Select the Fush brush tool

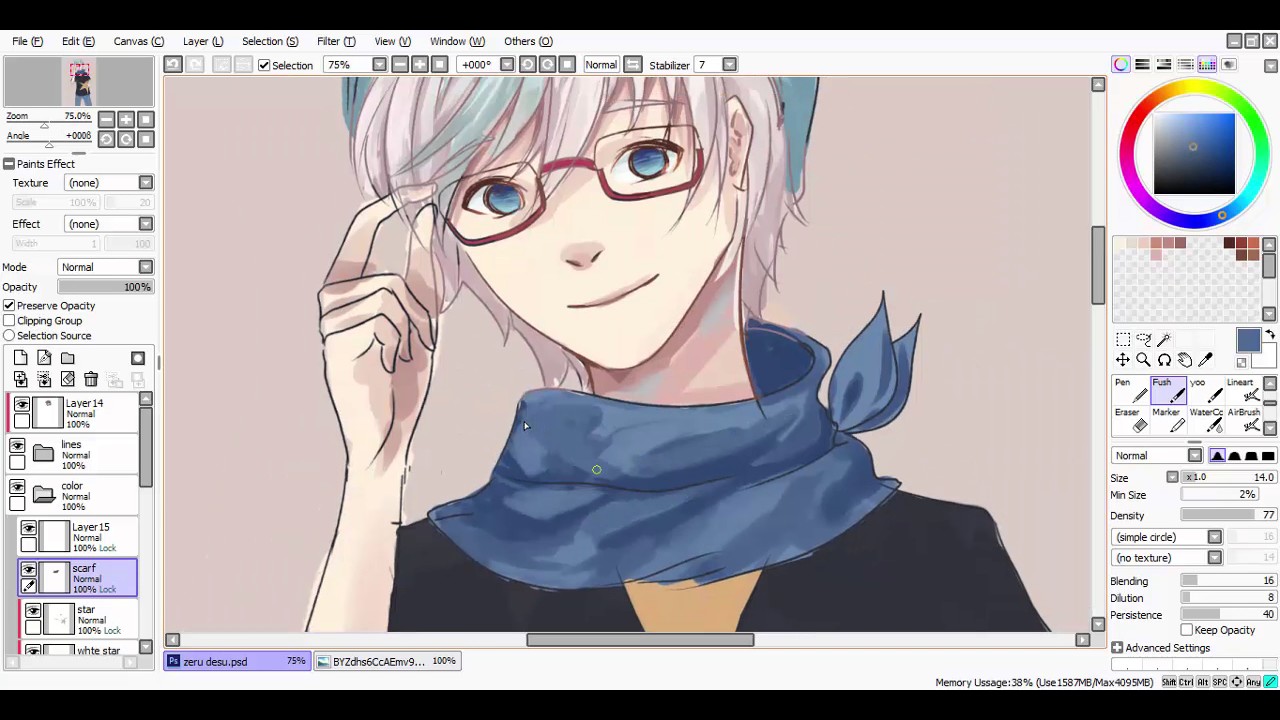coord(1166,390)
